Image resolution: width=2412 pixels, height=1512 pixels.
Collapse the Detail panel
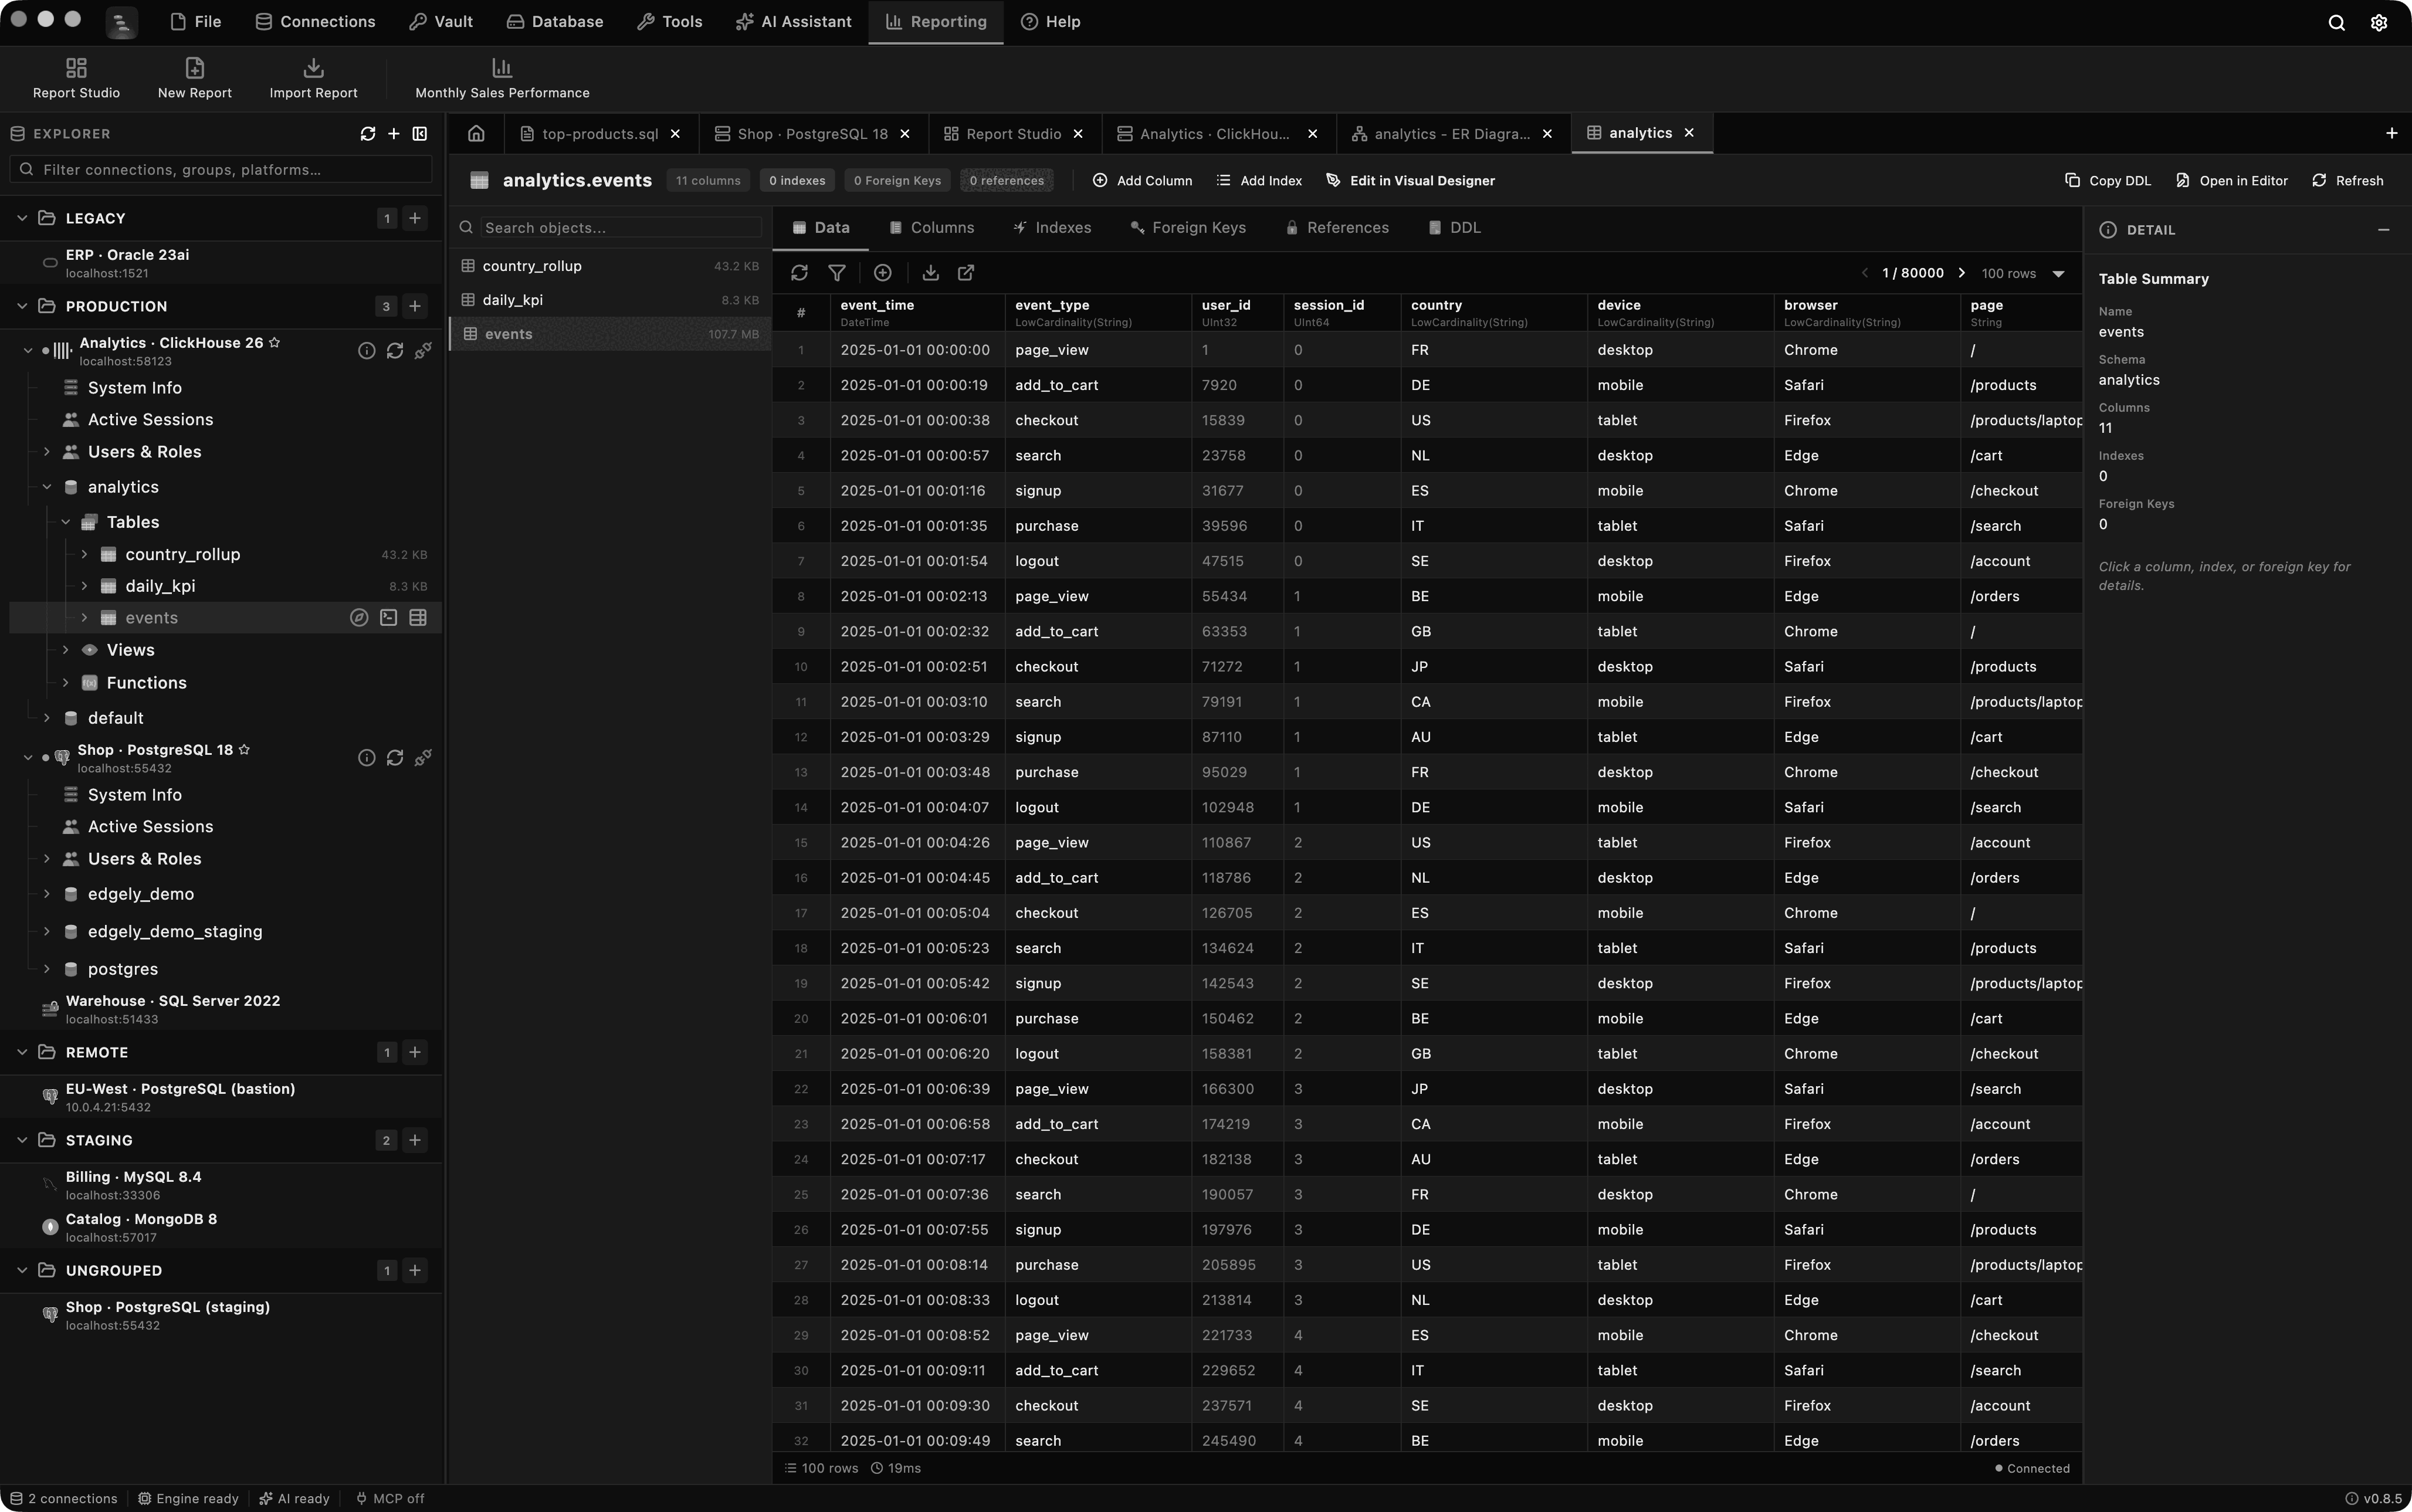(2384, 230)
